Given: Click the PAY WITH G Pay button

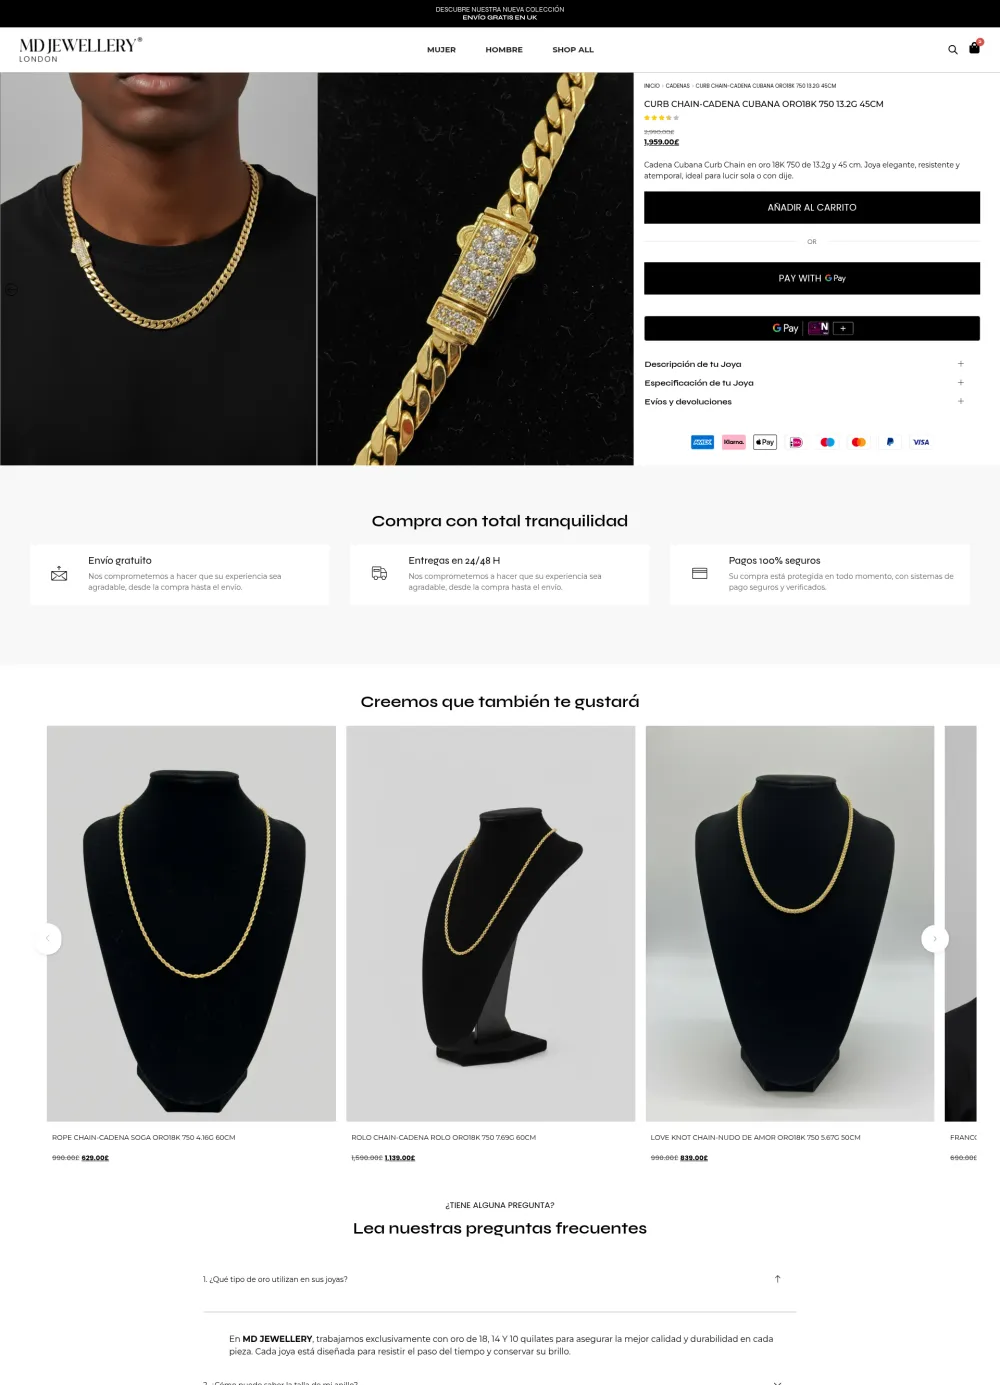Looking at the screenshot, I should coord(812,279).
